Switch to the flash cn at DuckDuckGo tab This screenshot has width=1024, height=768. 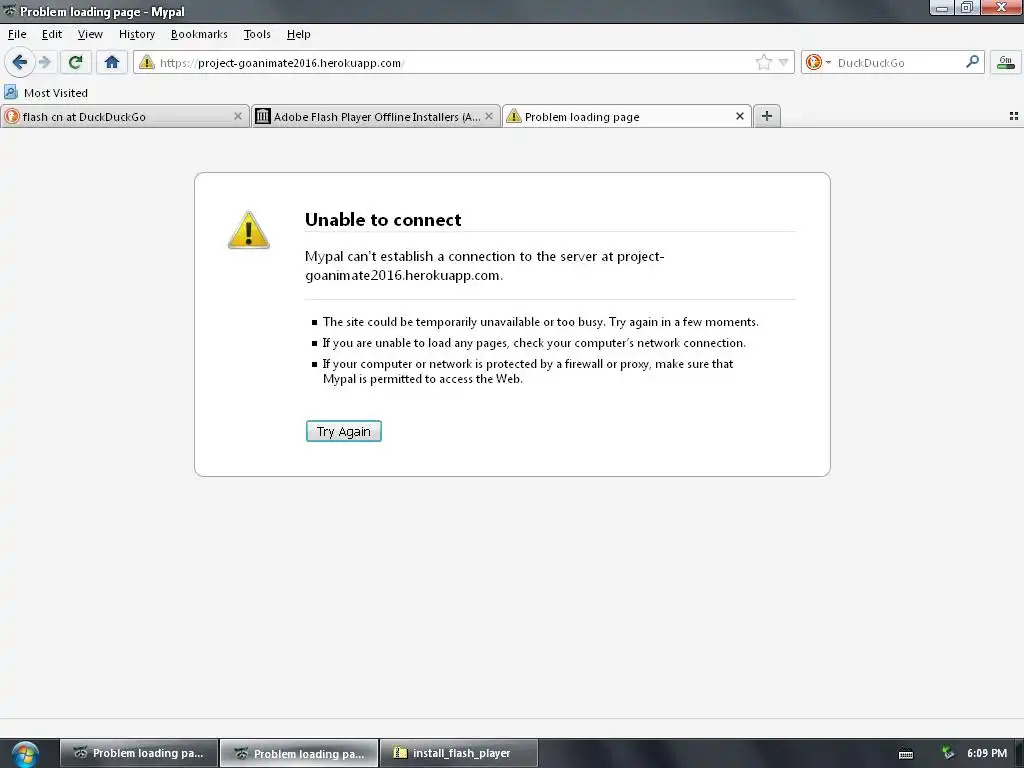pyautogui.click(x=124, y=116)
